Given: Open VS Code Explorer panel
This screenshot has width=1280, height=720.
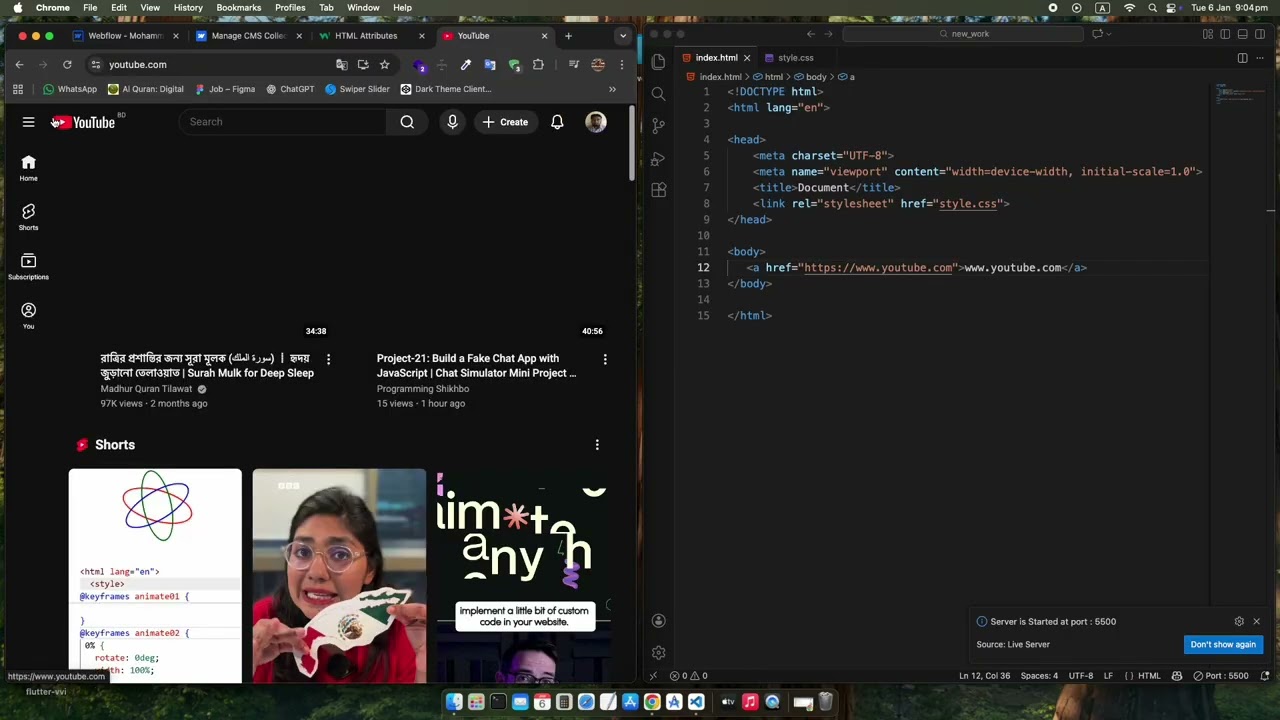Looking at the screenshot, I should point(658,62).
